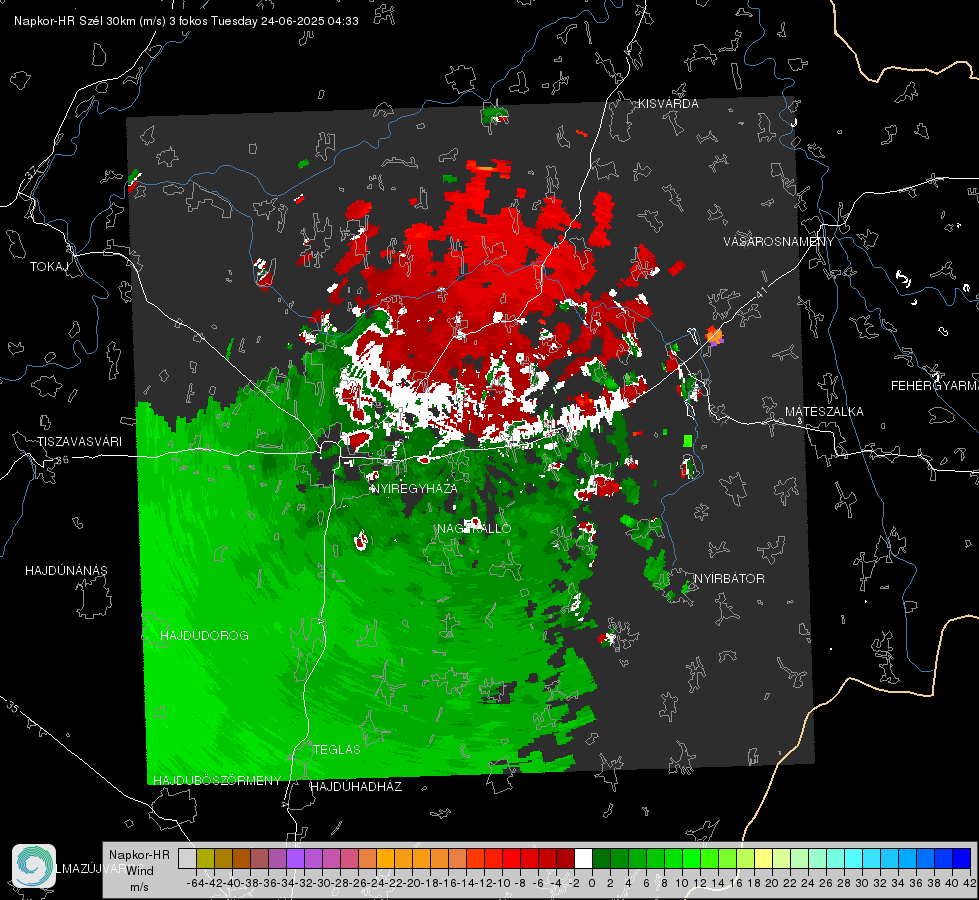Viewport: 979px width, 900px height.
Task: Click the FEHÉRGYARMAT label at right edge
Action: (935, 385)
